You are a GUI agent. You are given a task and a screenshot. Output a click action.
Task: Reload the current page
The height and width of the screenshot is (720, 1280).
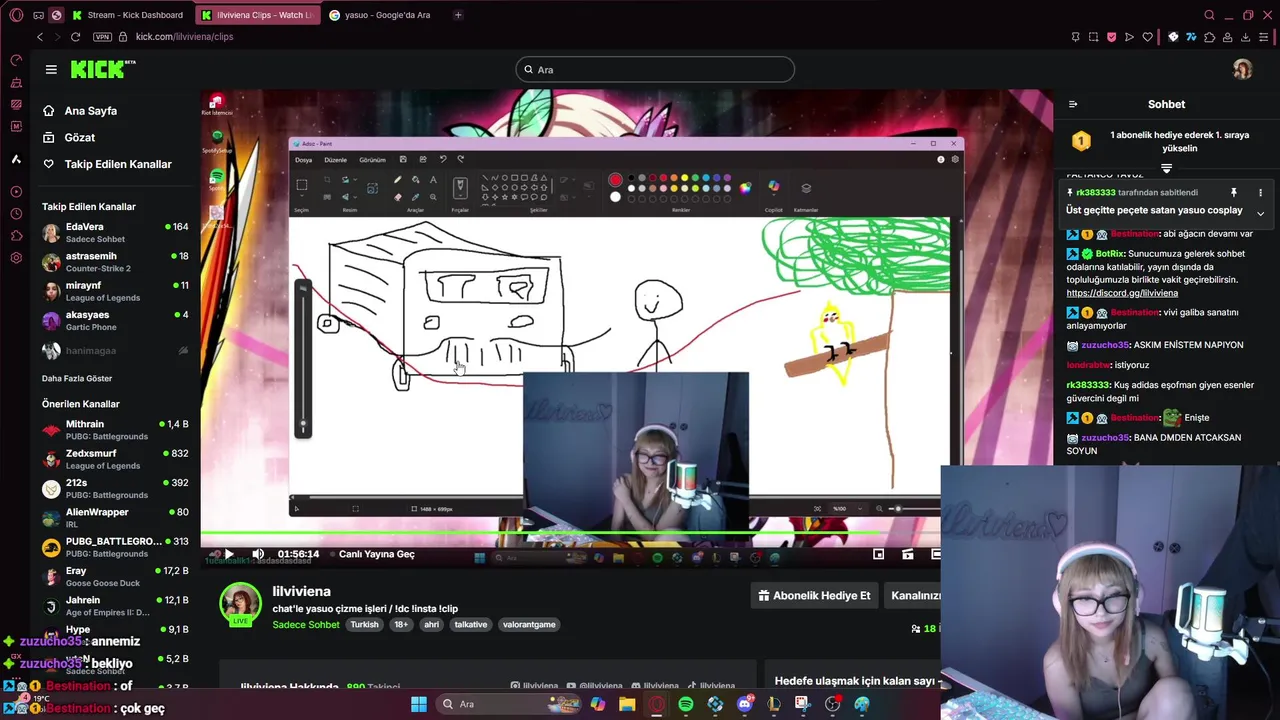75,37
